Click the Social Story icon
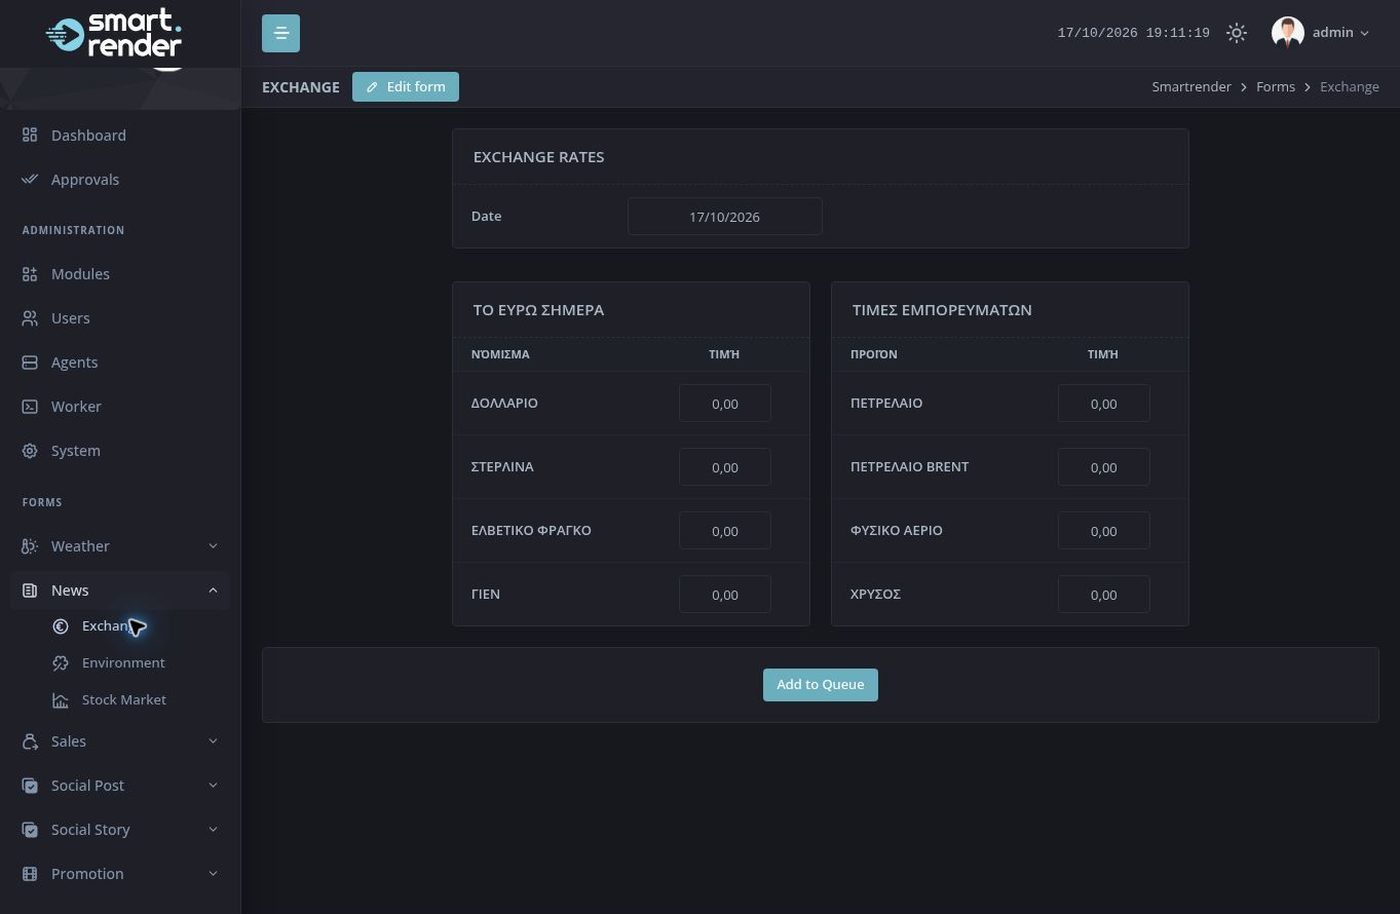Image resolution: width=1400 pixels, height=914 pixels. pos(30,829)
